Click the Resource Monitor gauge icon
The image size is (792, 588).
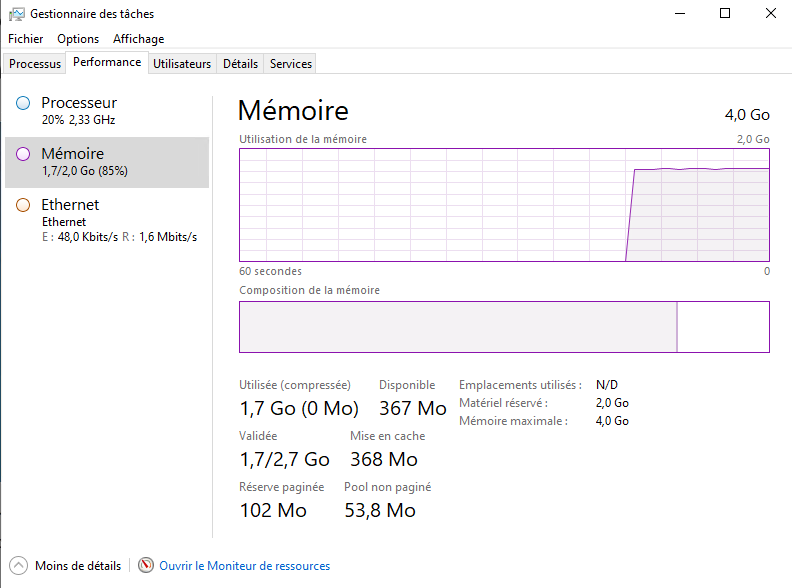146,566
